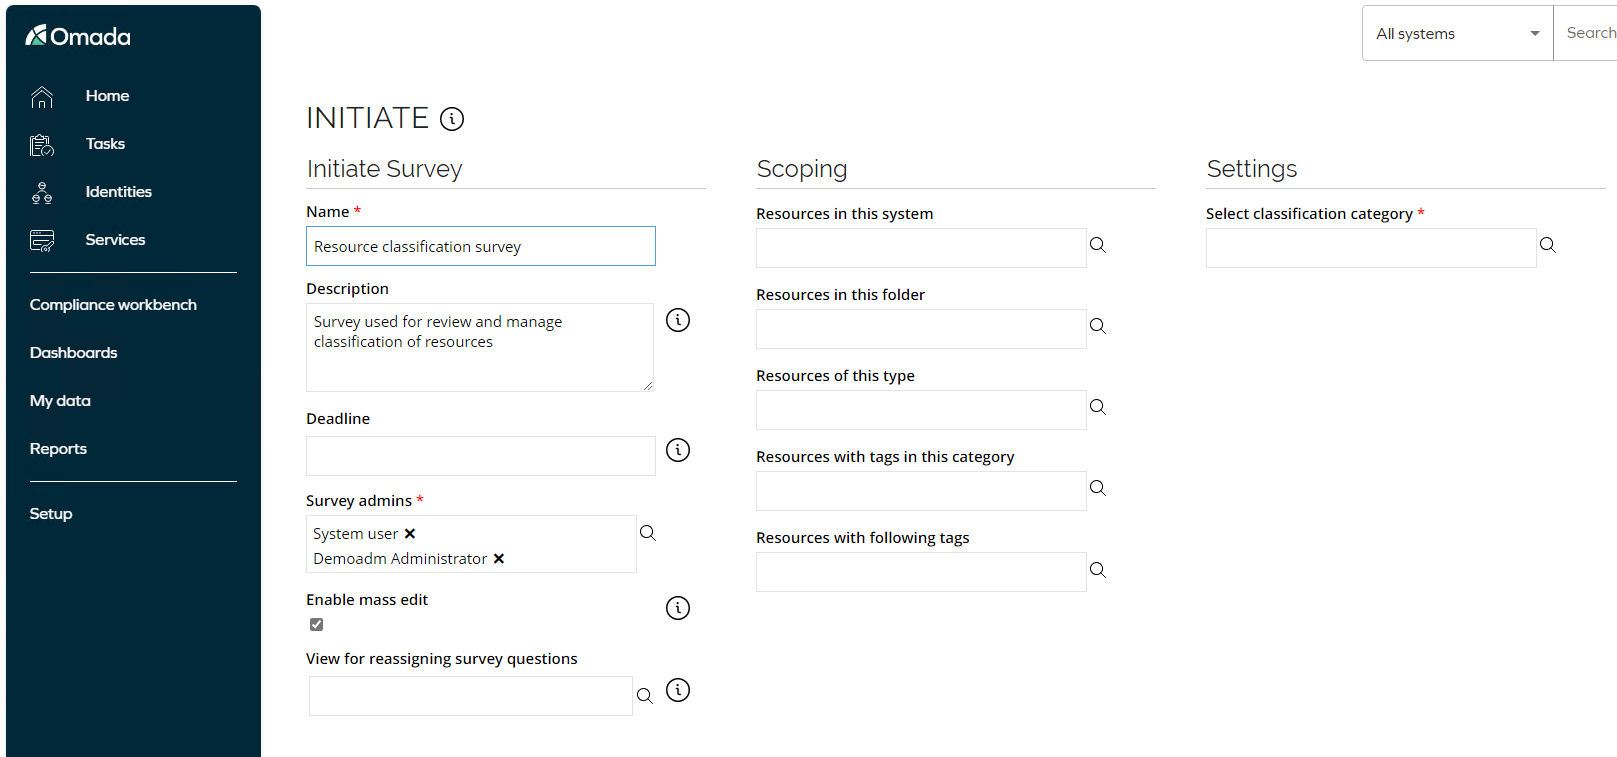Viewport: 1617px width, 757px height.
Task: Click lookup icon for Resources in this system
Action: pyautogui.click(x=1098, y=245)
